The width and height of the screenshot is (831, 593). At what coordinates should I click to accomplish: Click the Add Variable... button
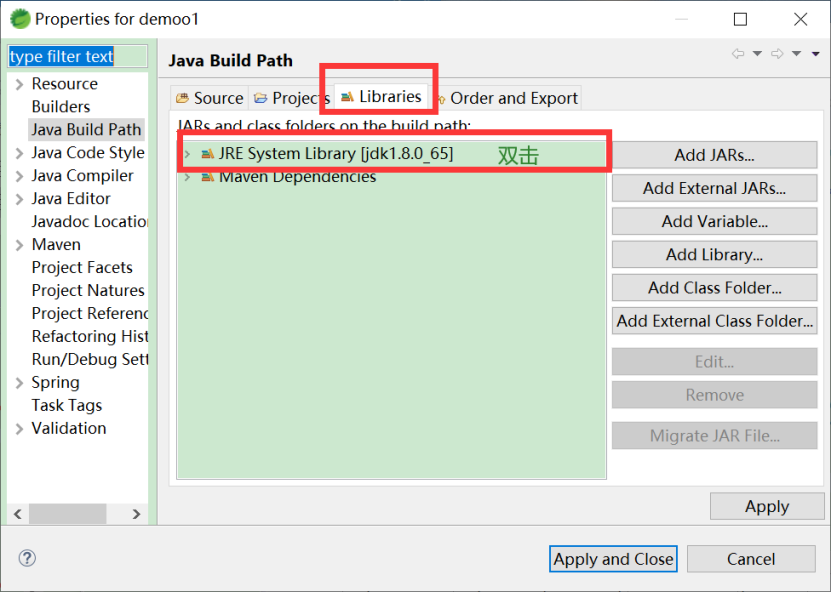point(714,222)
